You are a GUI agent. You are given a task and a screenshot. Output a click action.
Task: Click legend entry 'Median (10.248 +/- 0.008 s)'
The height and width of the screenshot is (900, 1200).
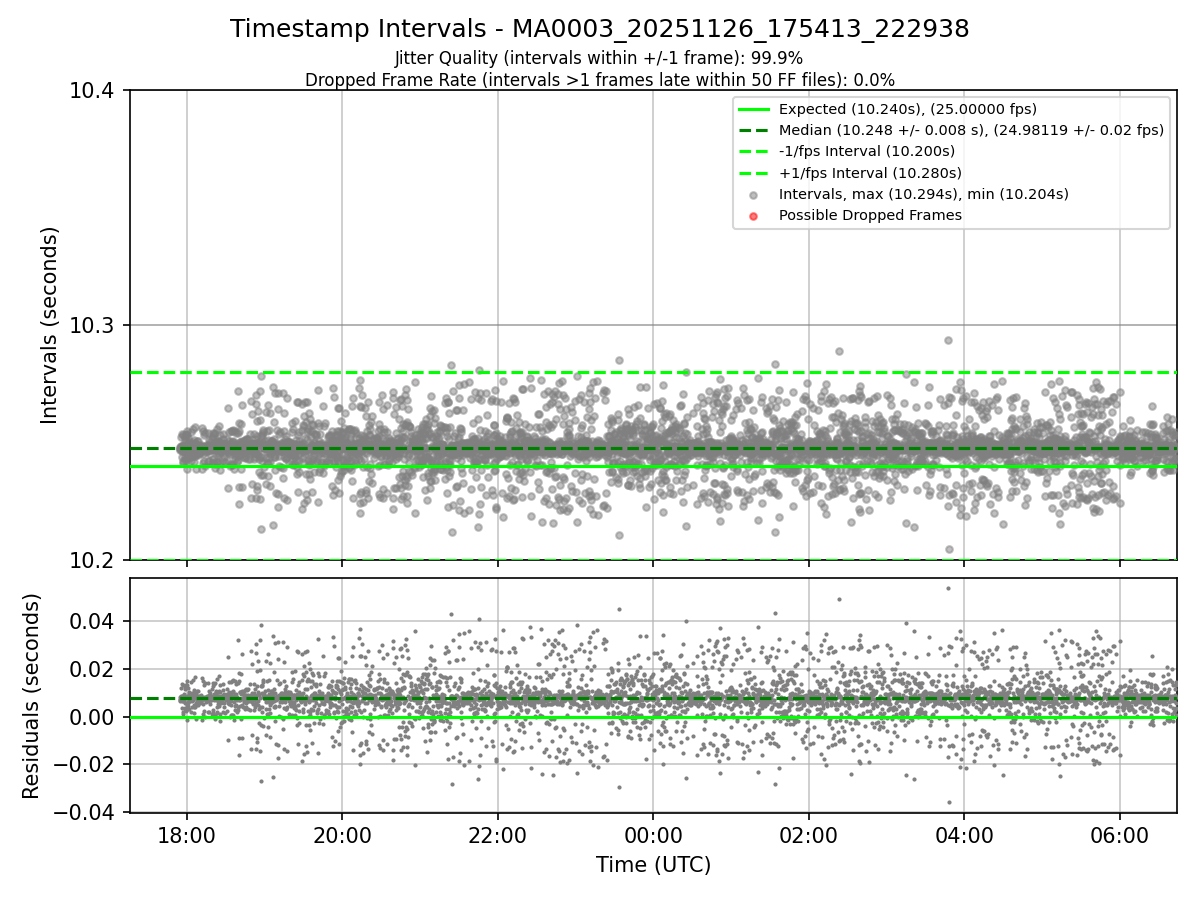coord(971,130)
